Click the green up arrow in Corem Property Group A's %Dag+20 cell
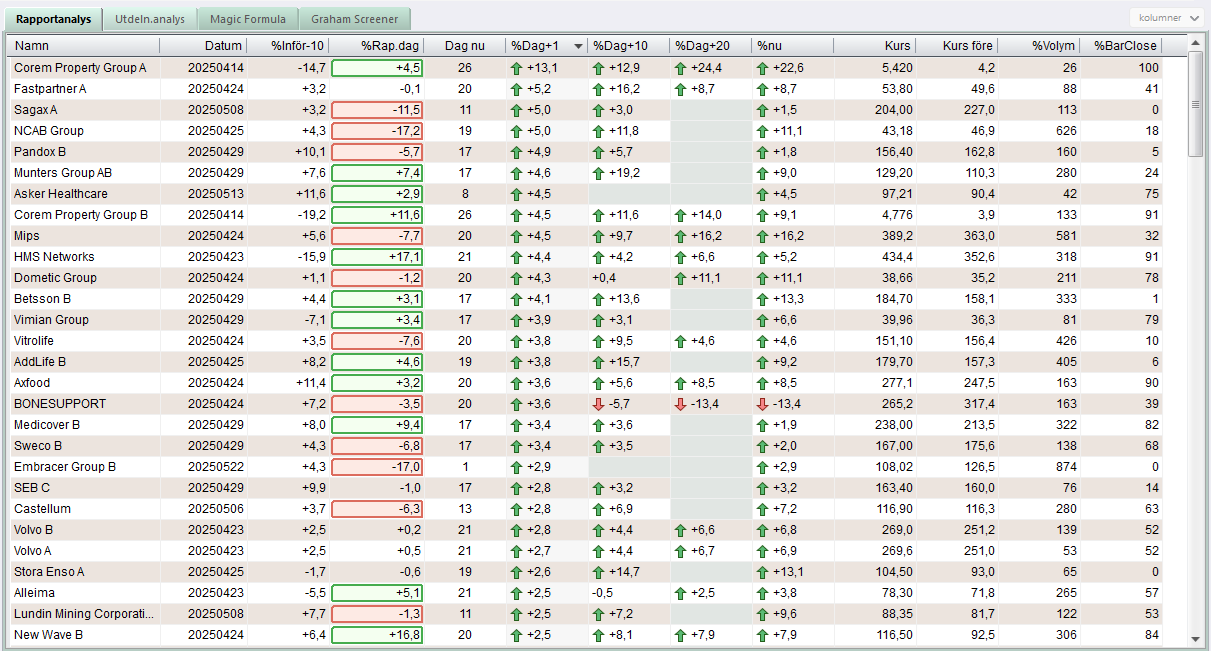This screenshot has height=651, width=1211. pyautogui.click(x=681, y=68)
